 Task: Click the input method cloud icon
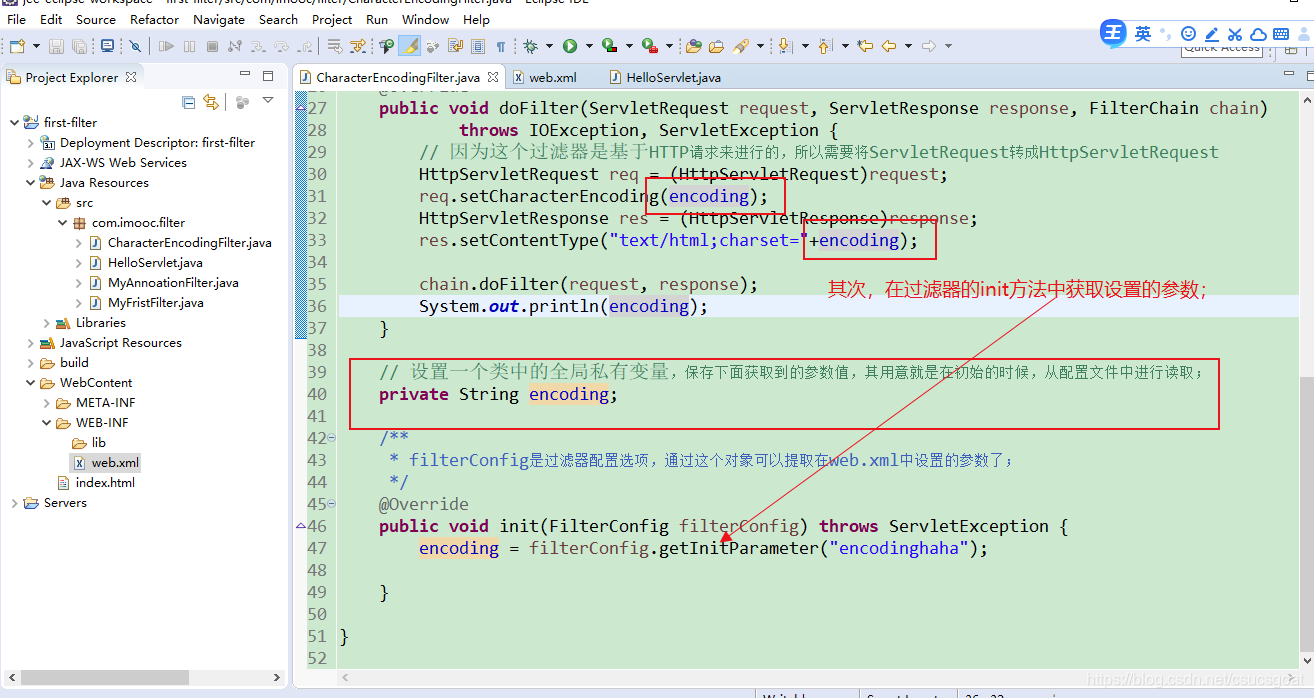coord(1258,34)
